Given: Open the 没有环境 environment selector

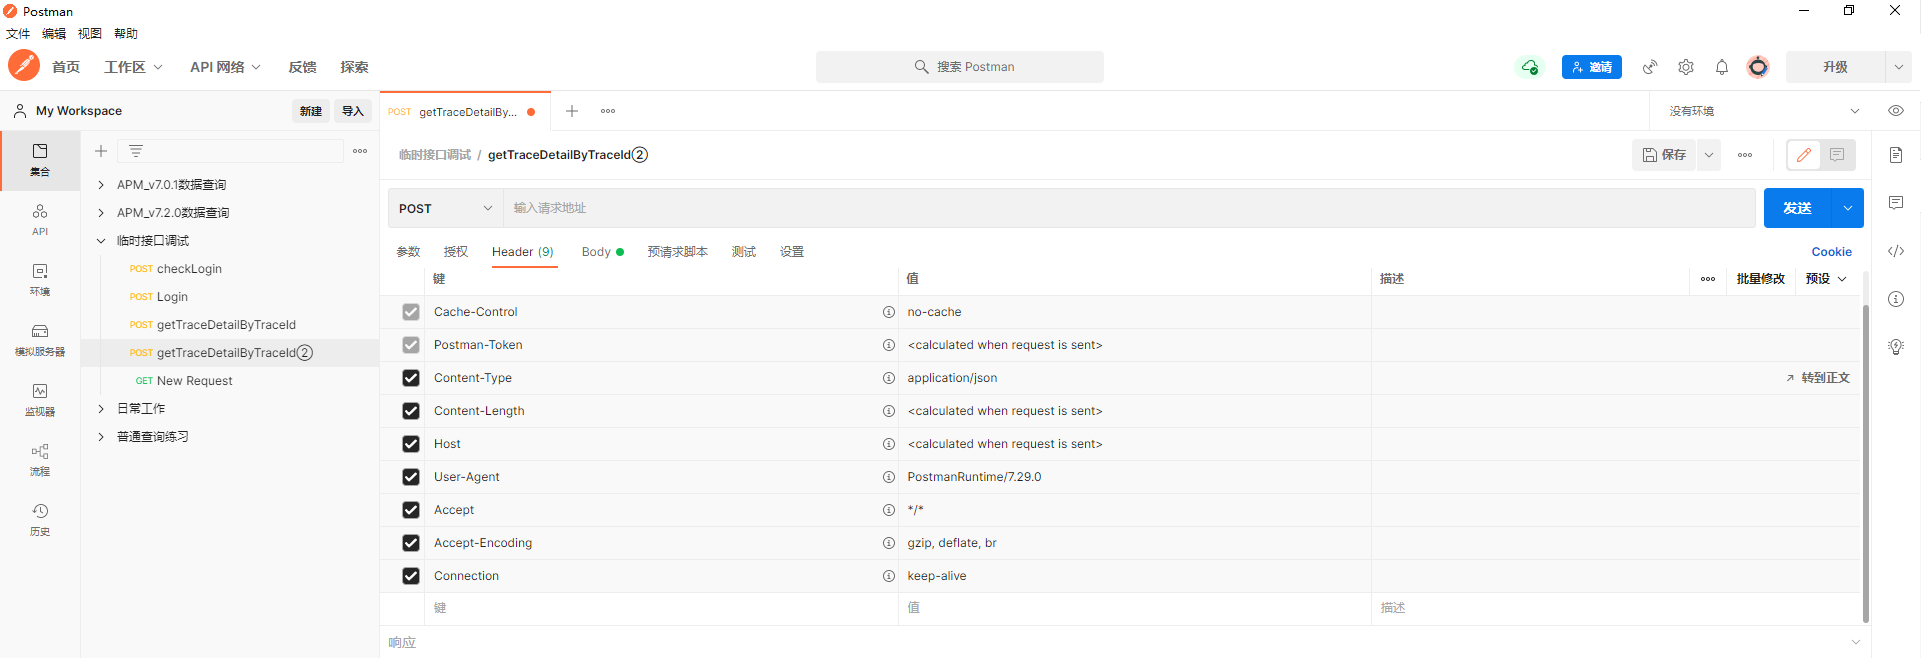Looking at the screenshot, I should 1763,111.
